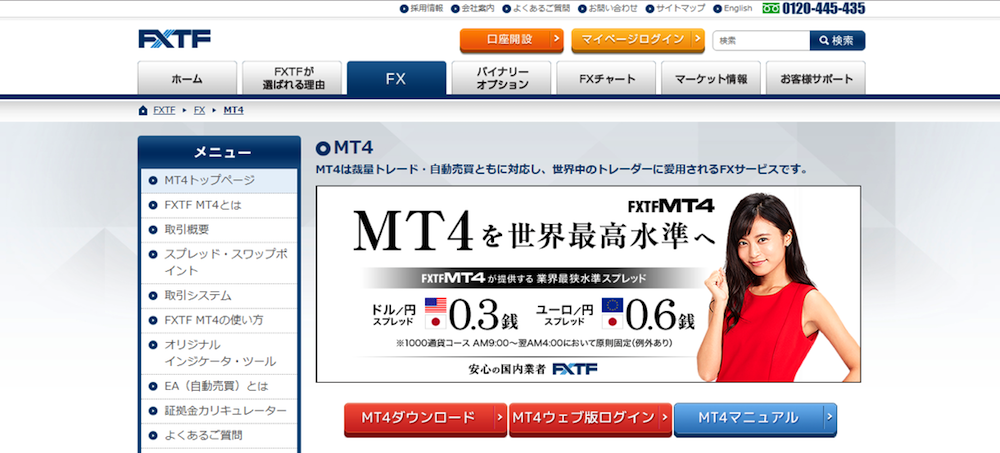
Task: Open よくあるご質問 link in top bar
Action: tap(541, 9)
